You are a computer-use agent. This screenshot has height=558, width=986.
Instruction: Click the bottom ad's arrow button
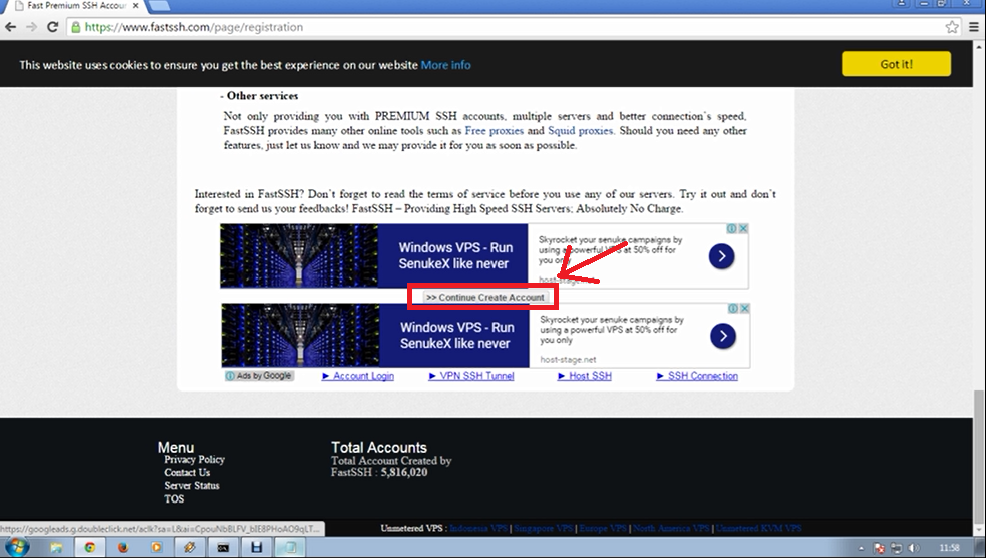[723, 336]
